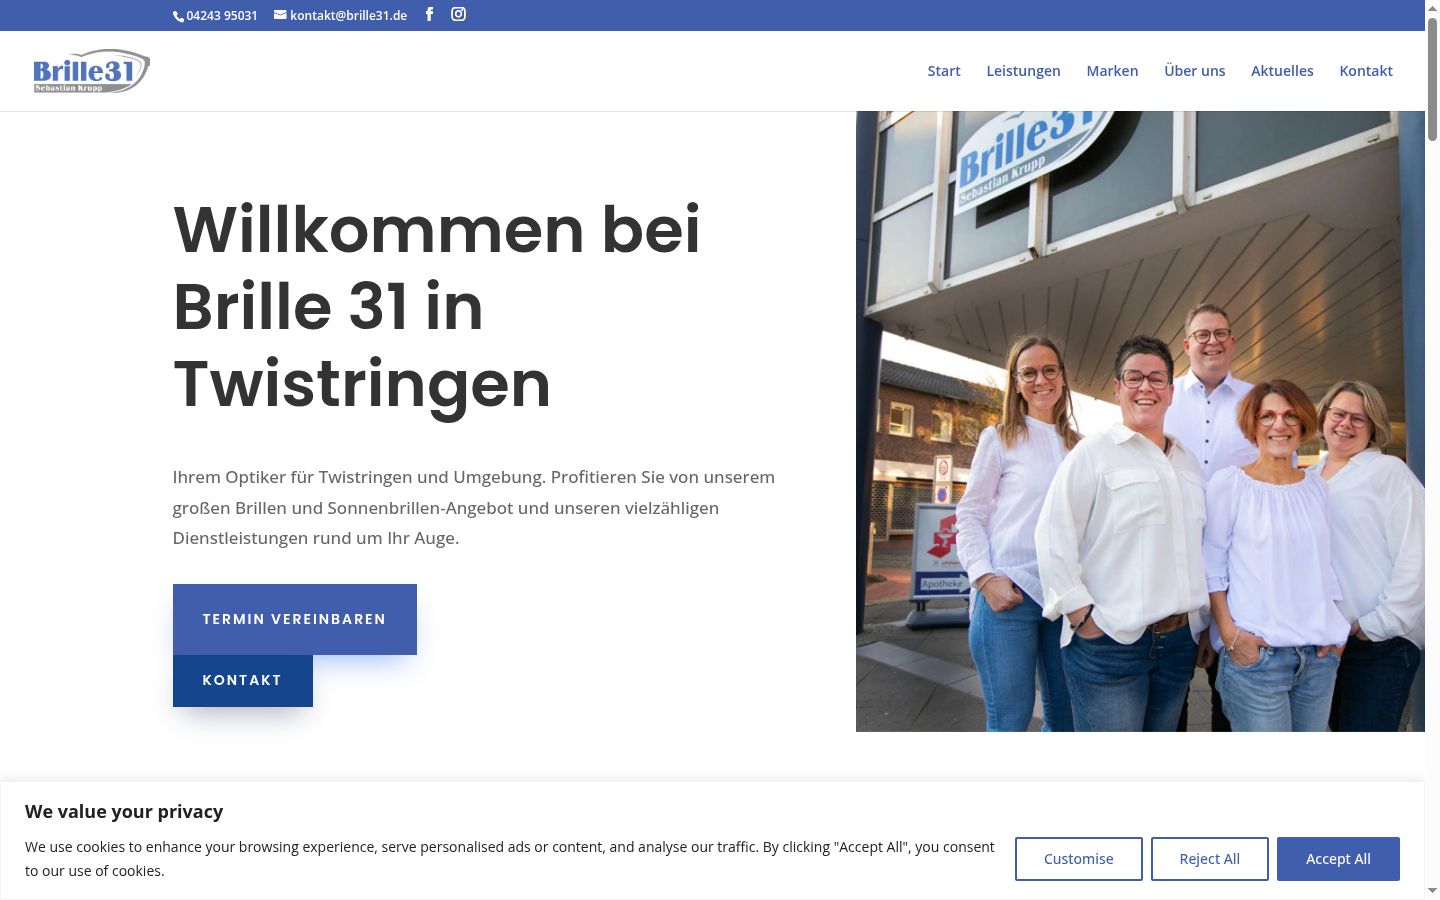Customise cookie preferences
The width and height of the screenshot is (1440, 900).
point(1078,859)
